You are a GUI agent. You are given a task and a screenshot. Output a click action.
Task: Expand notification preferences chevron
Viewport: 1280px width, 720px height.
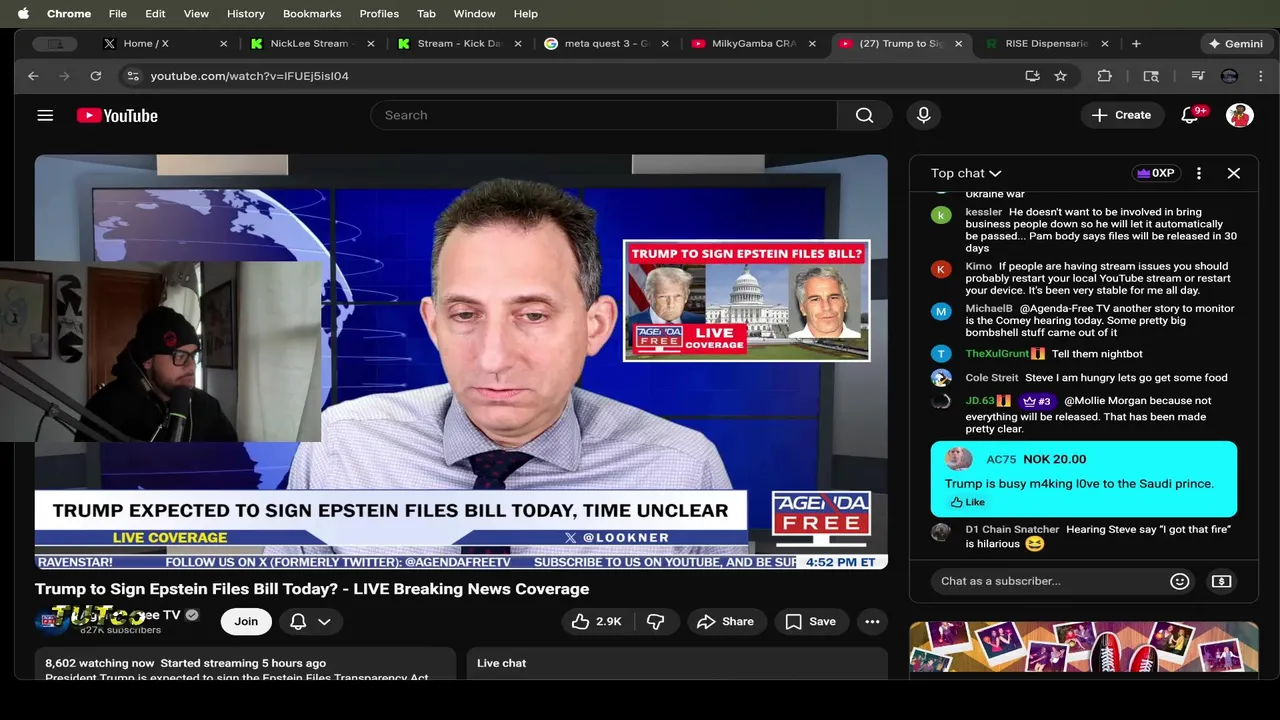(x=324, y=622)
